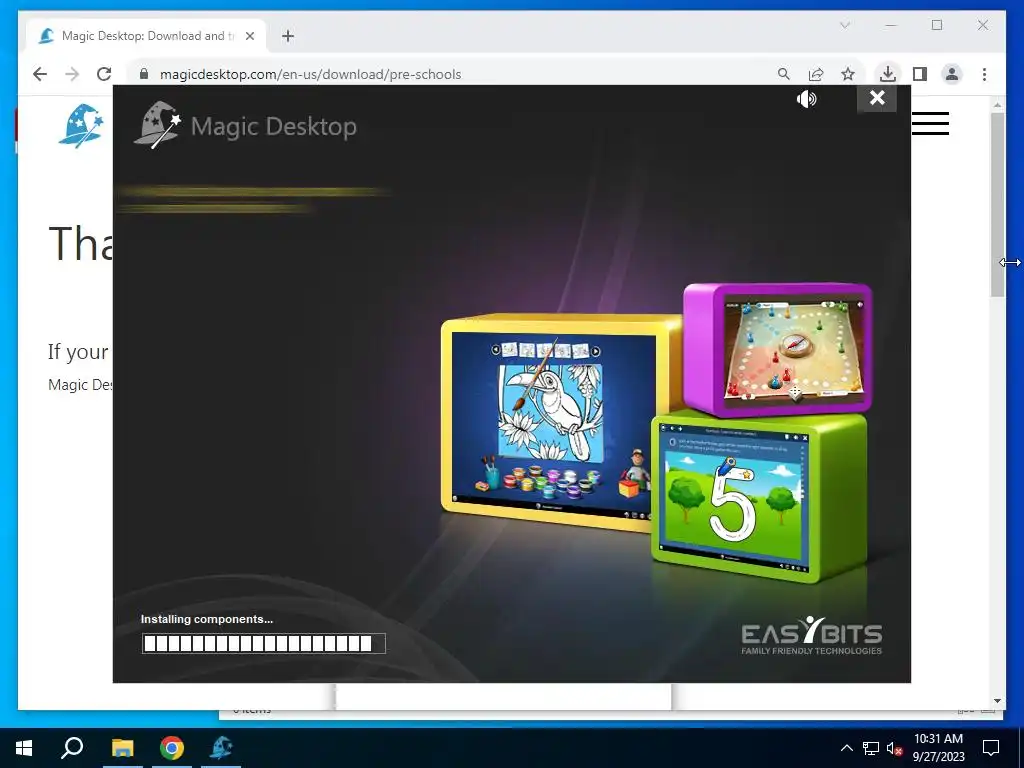Open Chrome three-dot menu

[984, 74]
